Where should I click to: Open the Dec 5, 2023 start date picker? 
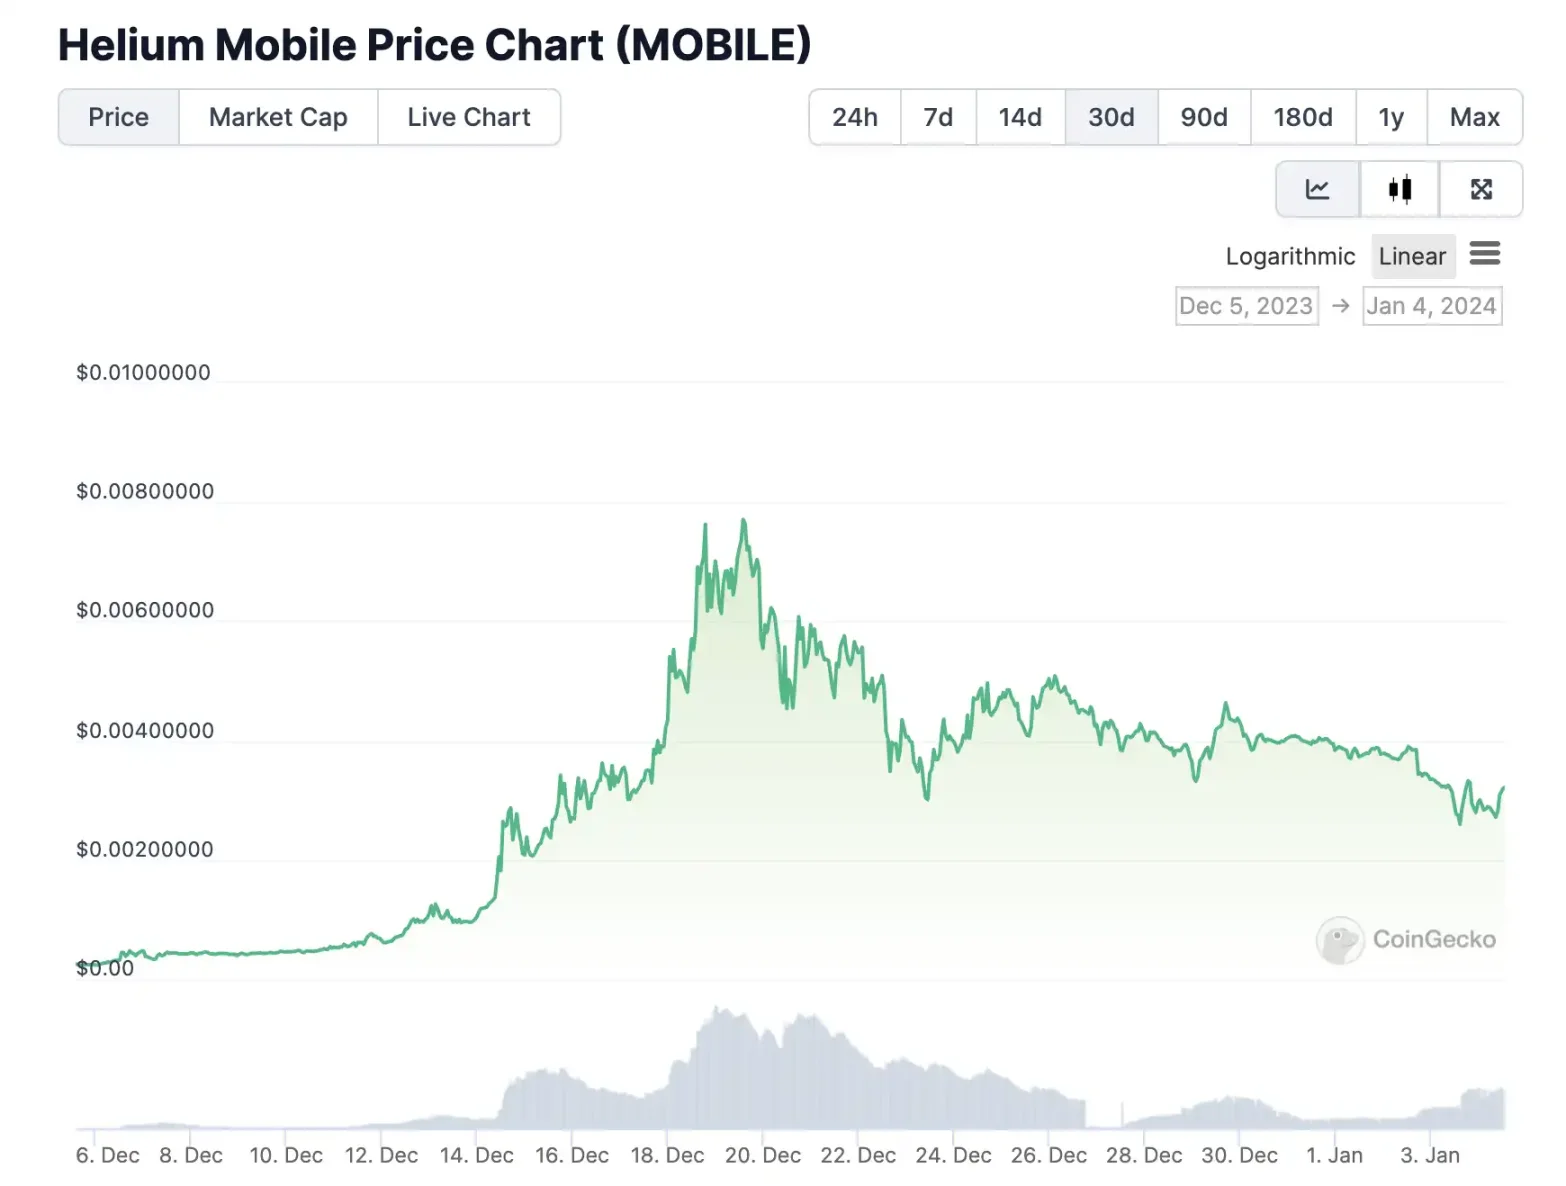1246,306
